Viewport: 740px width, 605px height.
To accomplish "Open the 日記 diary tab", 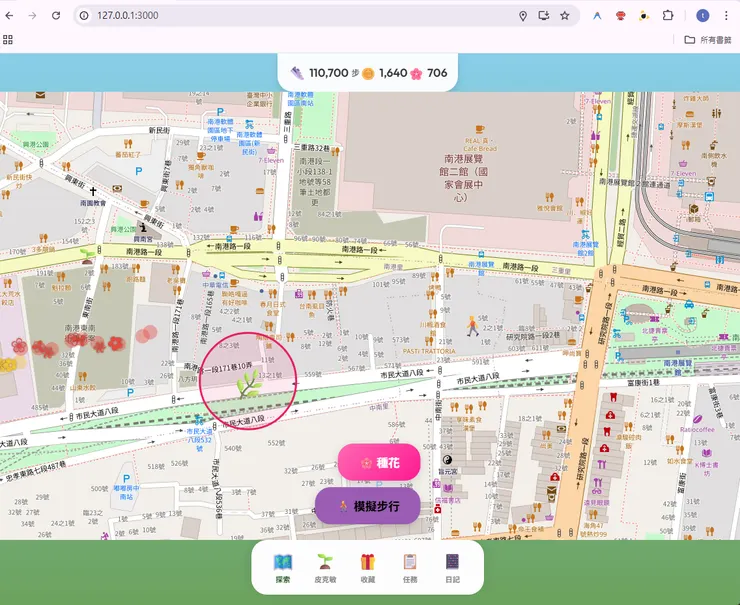I will 452,568.
